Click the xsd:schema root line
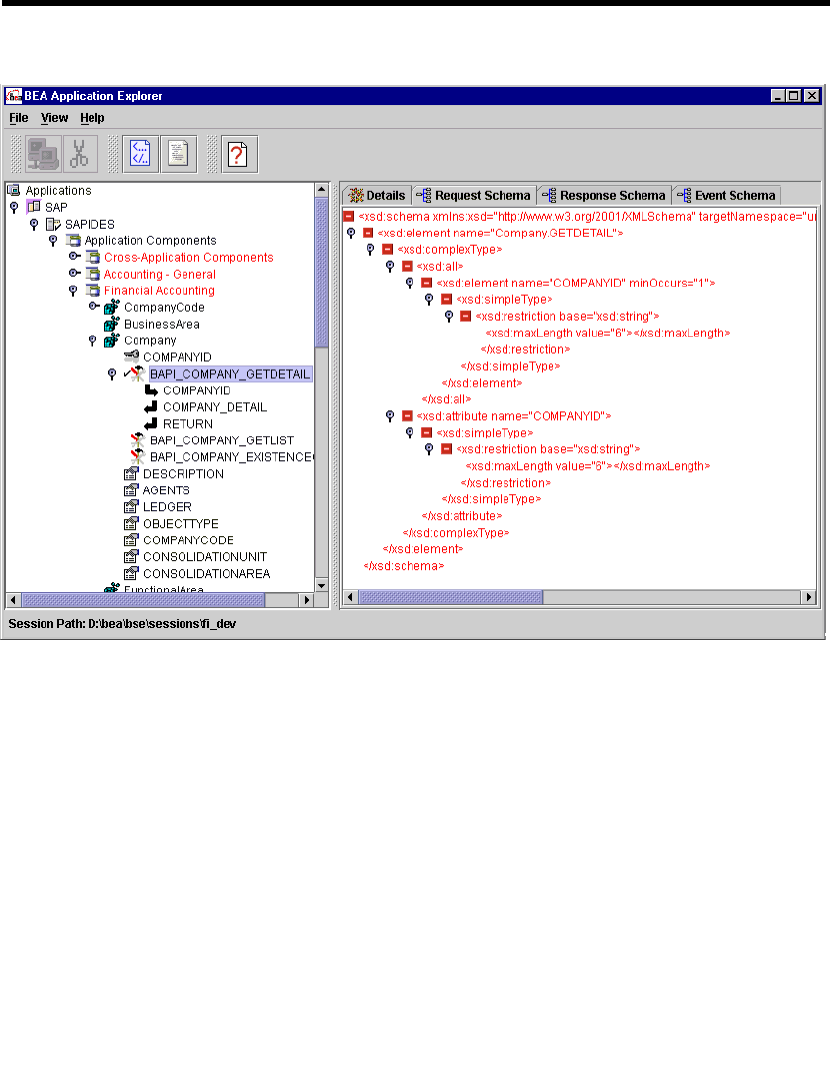830x1076 pixels. click(x=586, y=217)
